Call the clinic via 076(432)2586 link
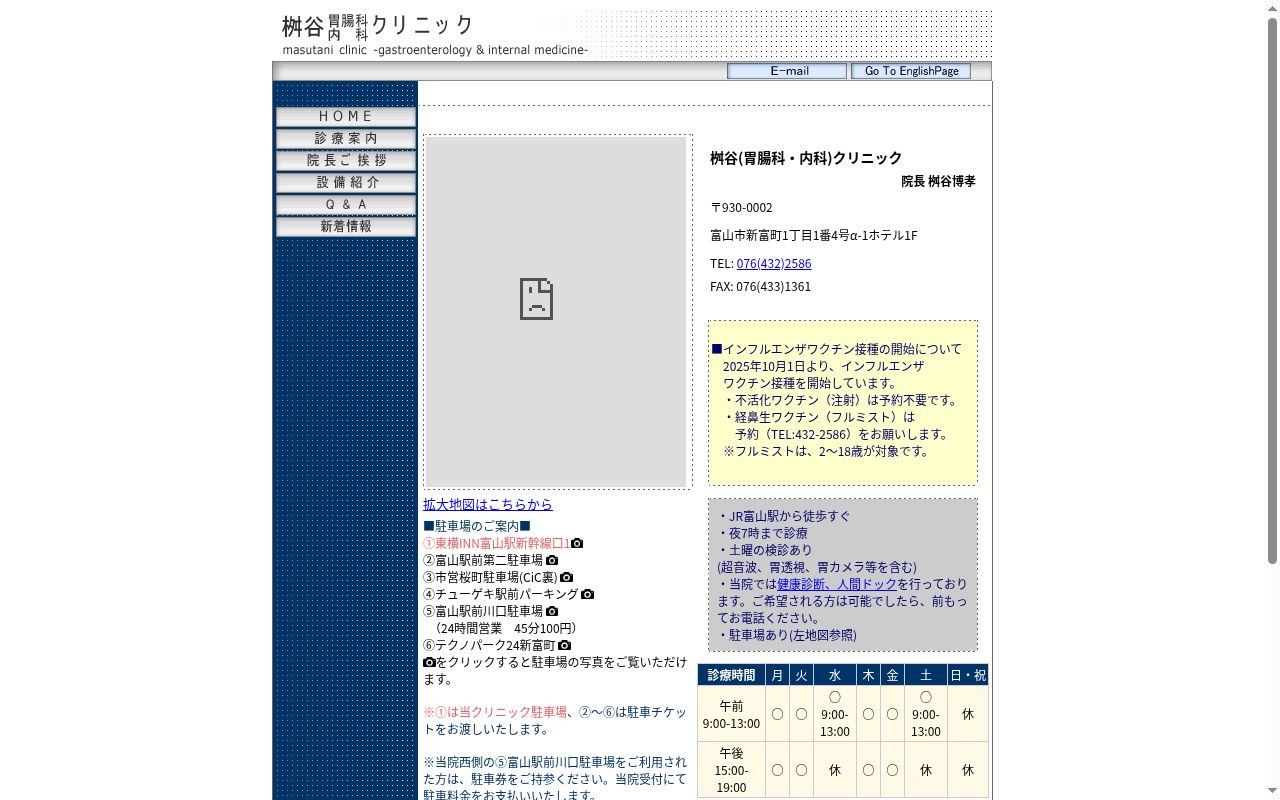 point(774,263)
